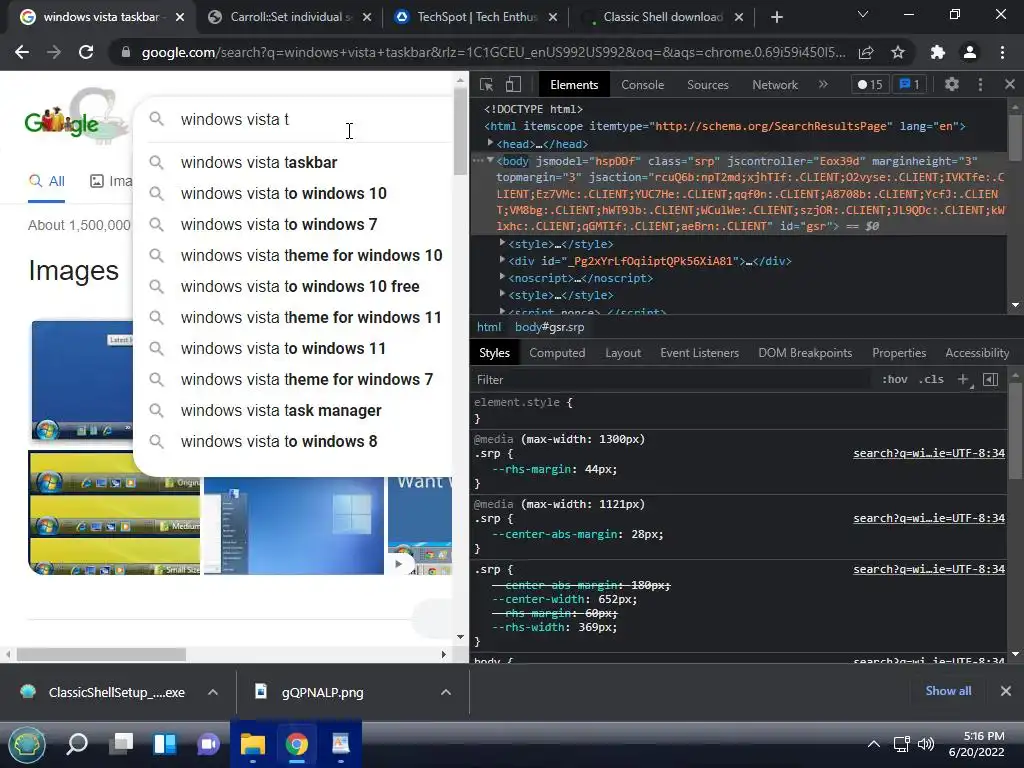The image size is (1024, 768).
Task: Click the body#gsr.srp breadcrumb item
Action: click(x=549, y=327)
